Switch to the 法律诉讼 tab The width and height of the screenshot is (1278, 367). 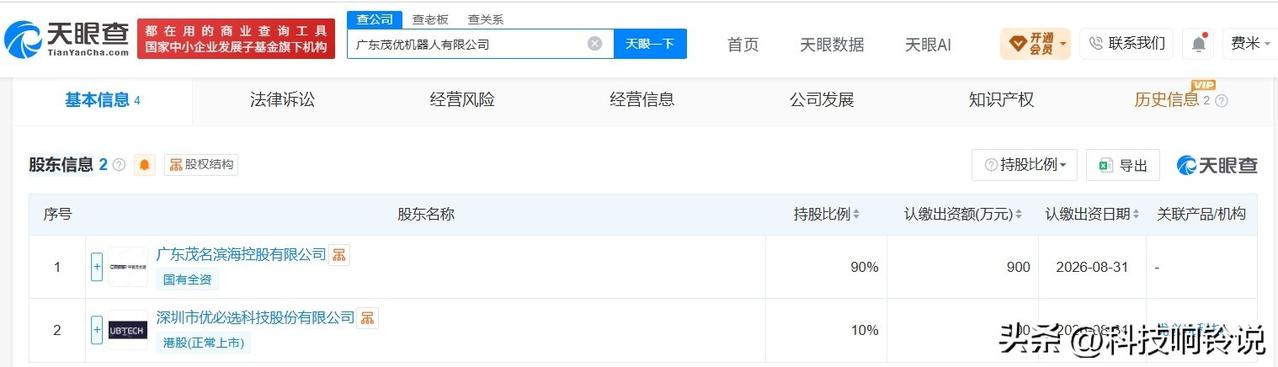click(282, 100)
